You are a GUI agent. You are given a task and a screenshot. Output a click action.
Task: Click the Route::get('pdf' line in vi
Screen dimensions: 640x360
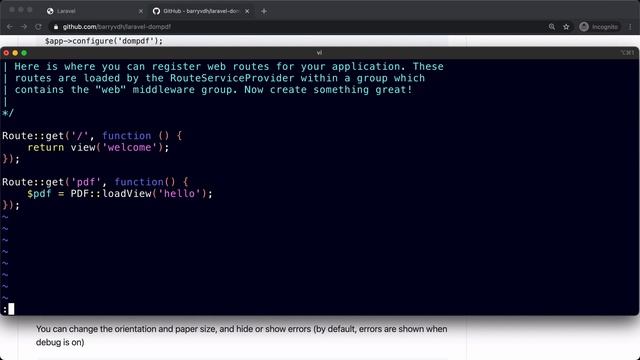95,182
